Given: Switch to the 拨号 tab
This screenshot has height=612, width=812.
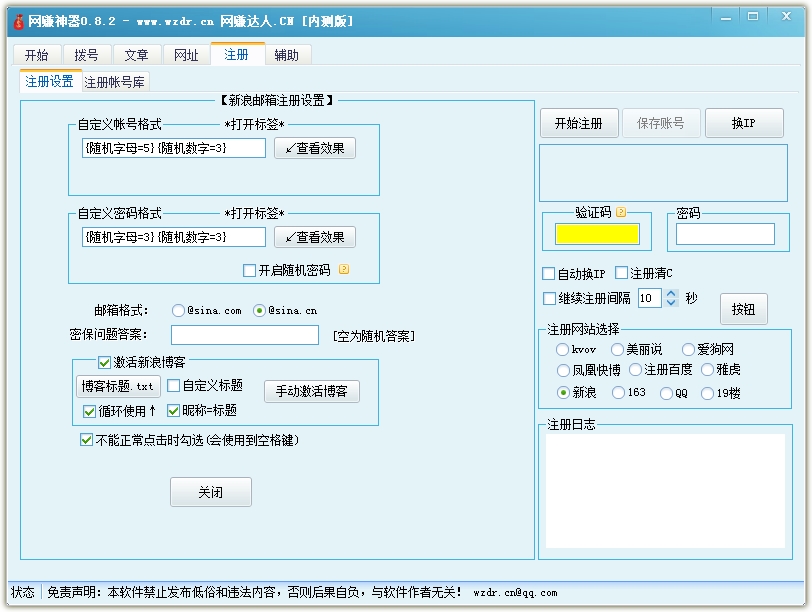Looking at the screenshot, I should tap(86, 55).
